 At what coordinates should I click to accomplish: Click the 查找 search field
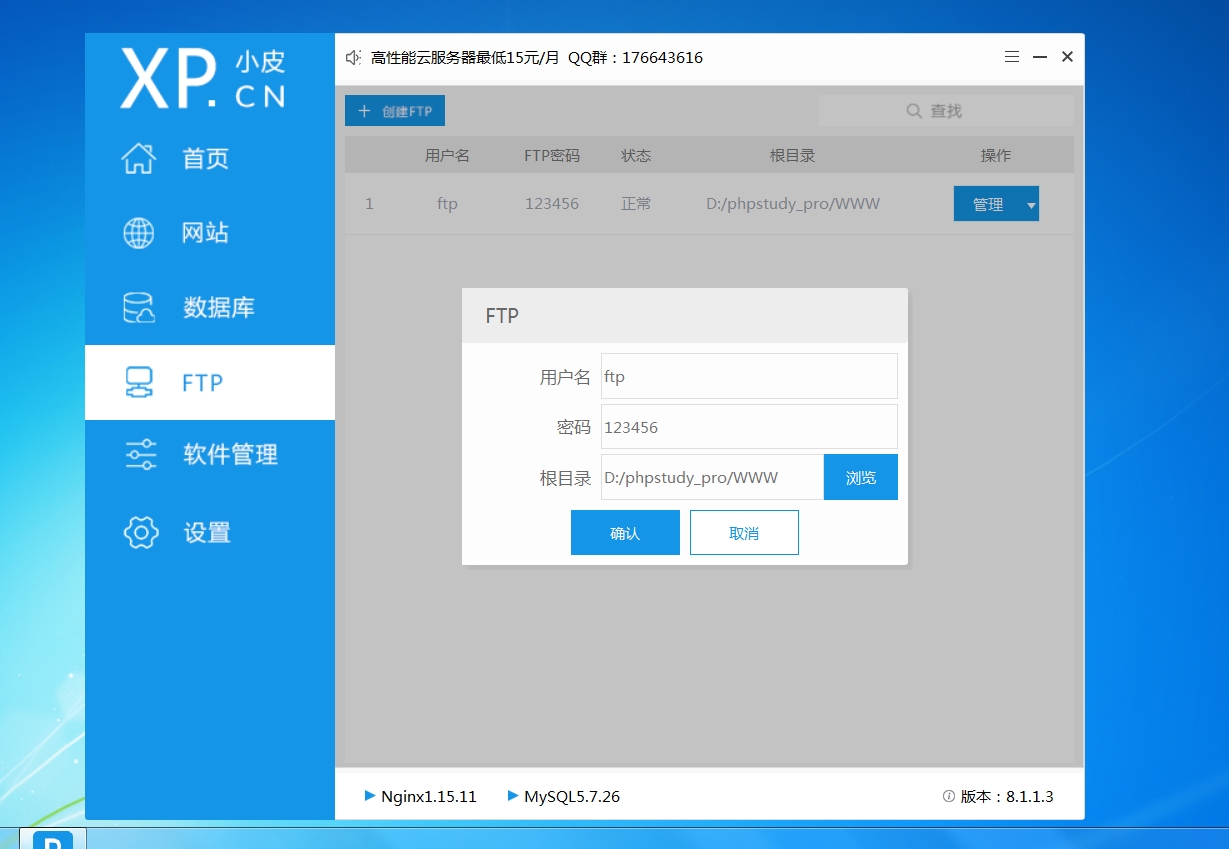coord(946,111)
